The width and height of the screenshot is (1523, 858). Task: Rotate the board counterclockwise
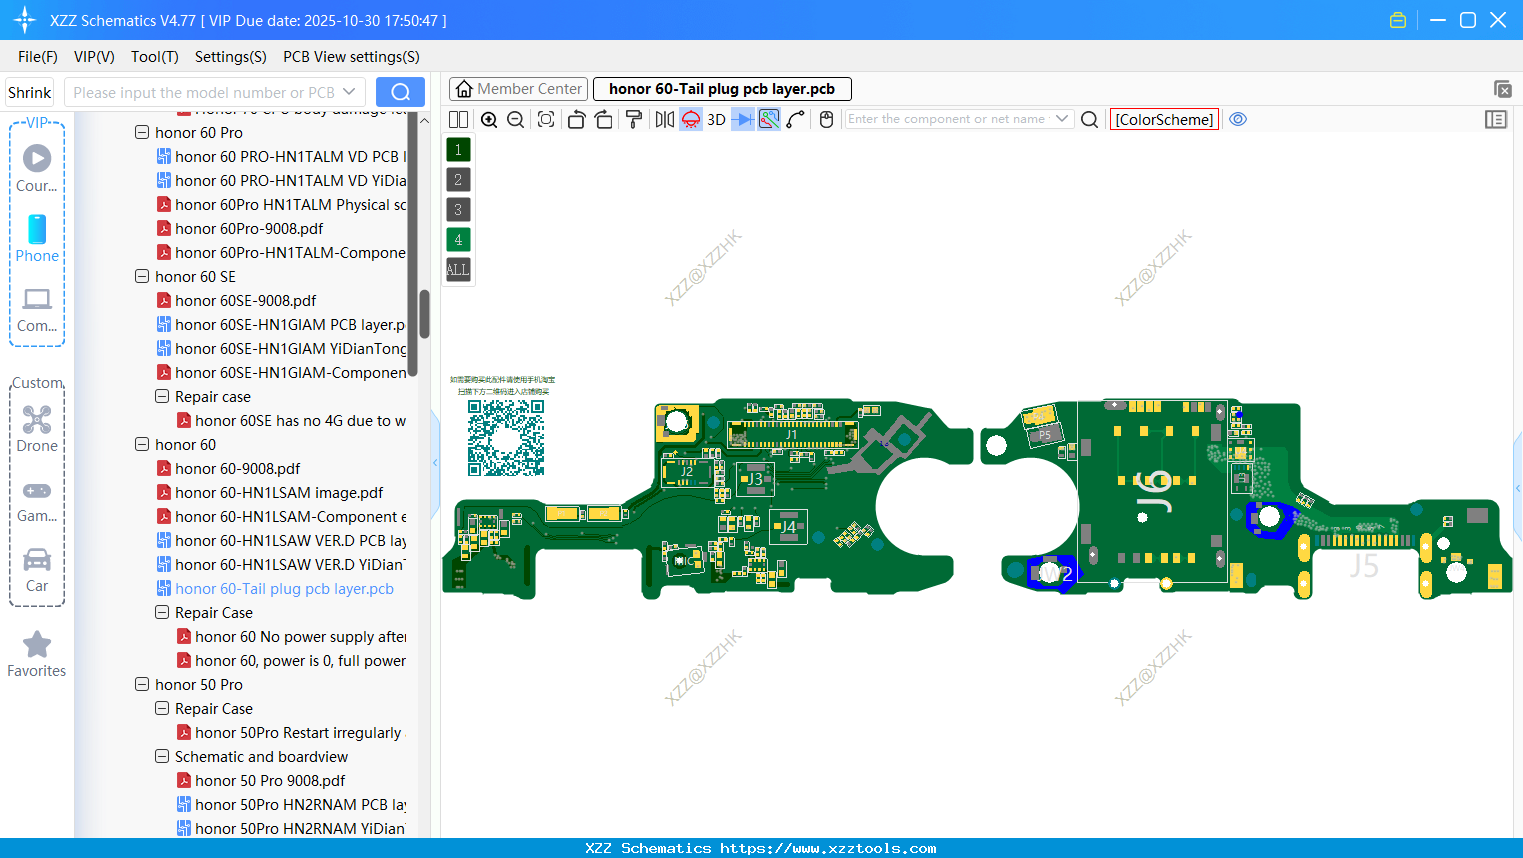(x=576, y=119)
